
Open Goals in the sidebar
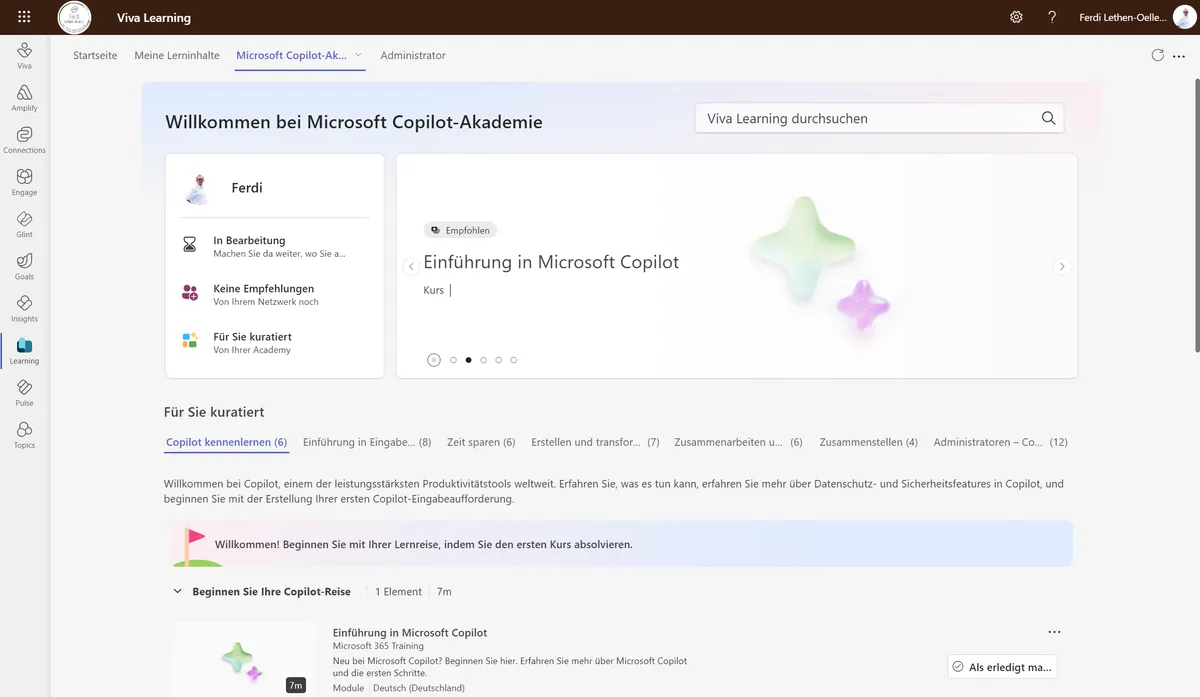tap(24, 266)
